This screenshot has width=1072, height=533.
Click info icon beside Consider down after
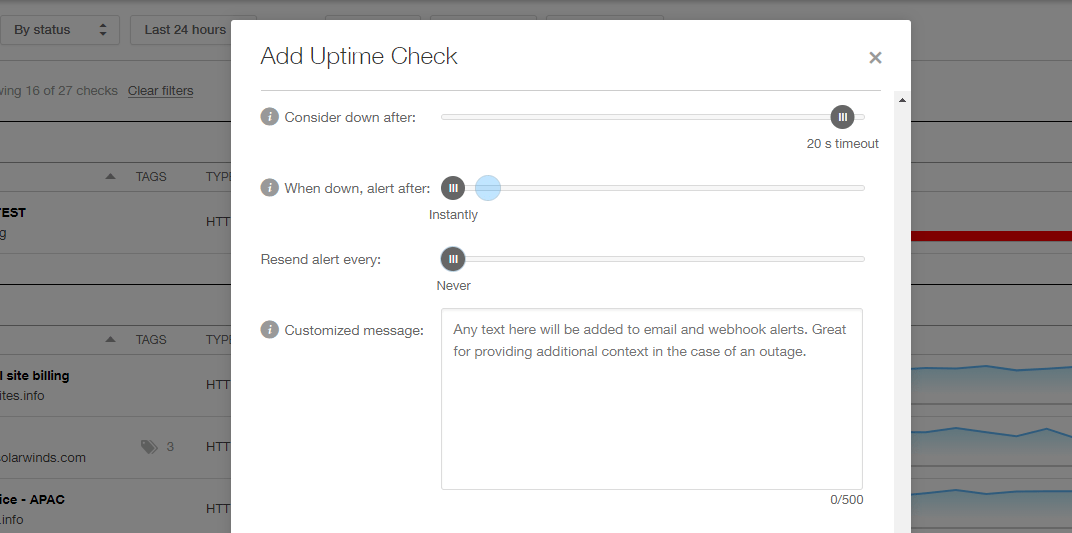(269, 117)
